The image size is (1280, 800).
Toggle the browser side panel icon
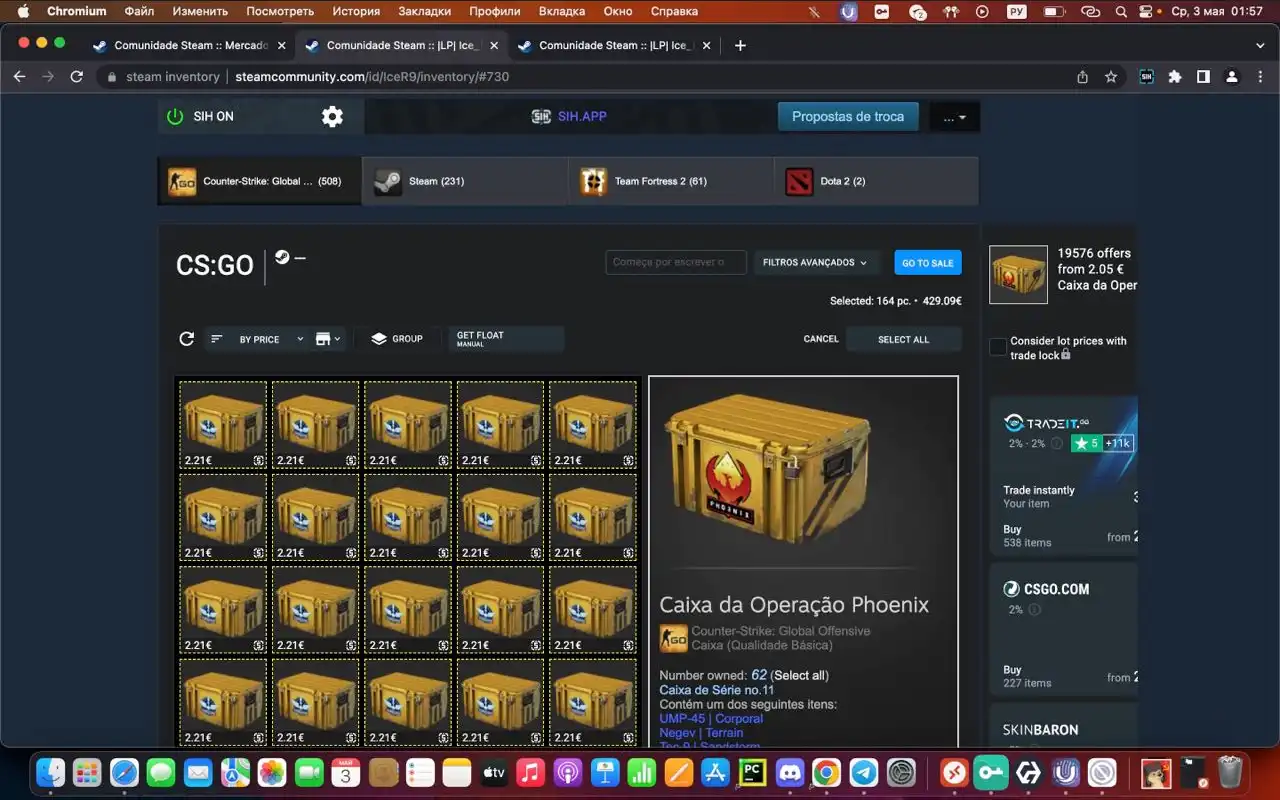(1203, 76)
